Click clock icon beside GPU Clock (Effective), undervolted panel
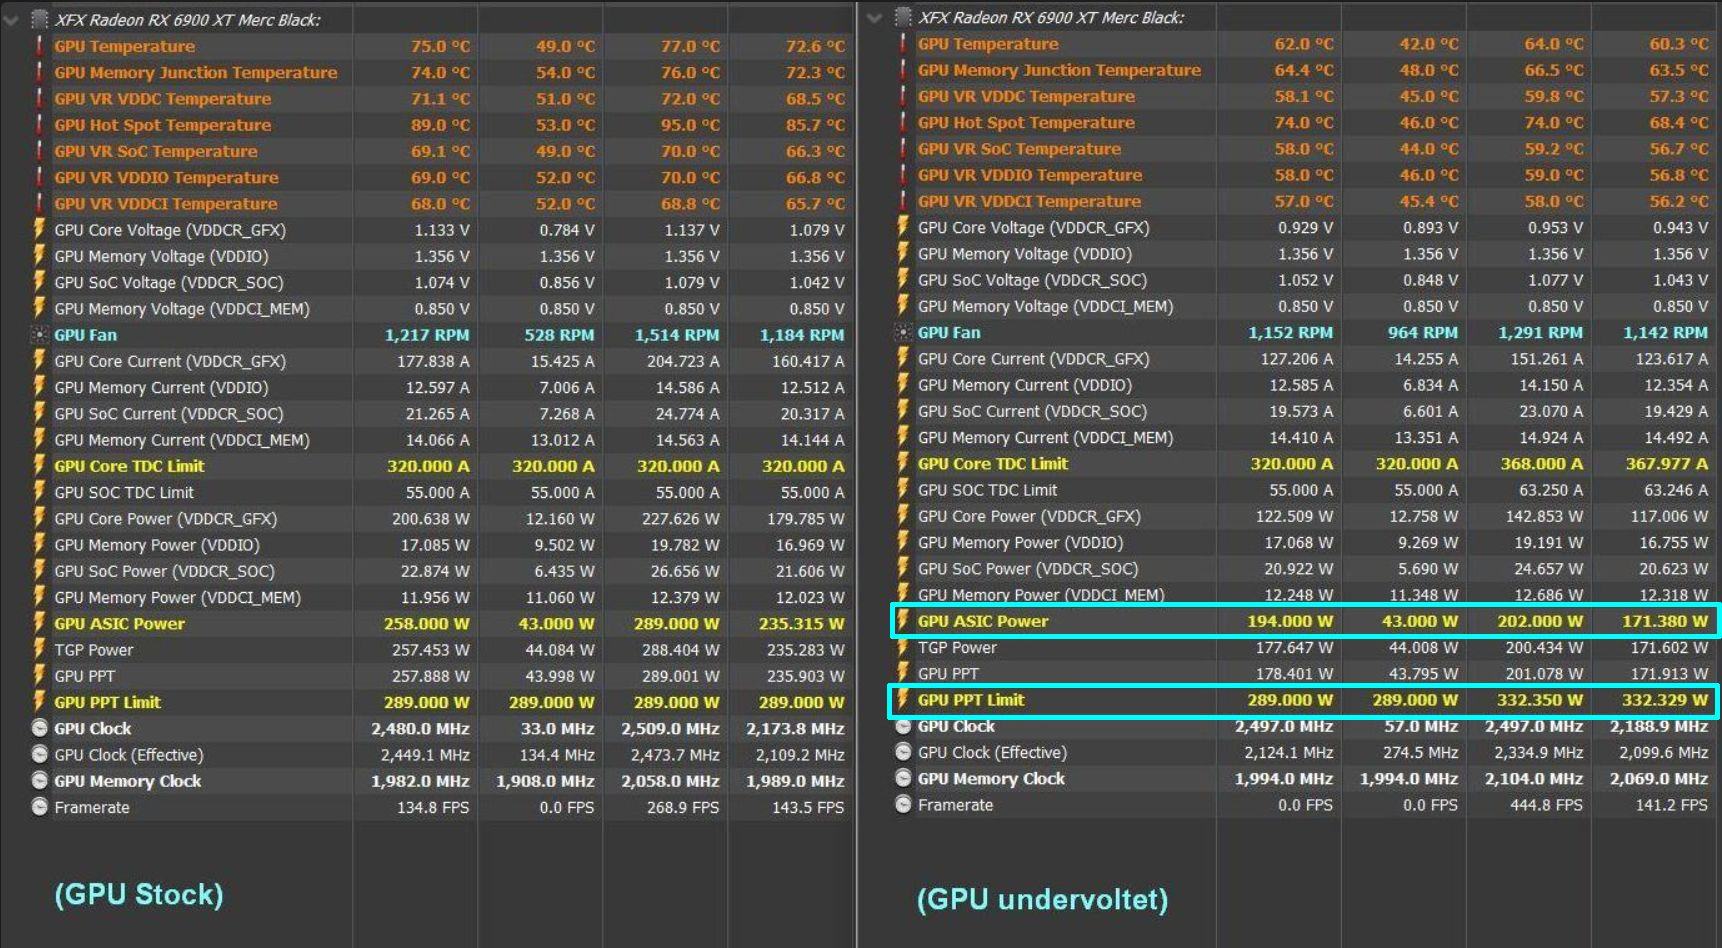Screen dimensions: 1722x948 (x=903, y=752)
